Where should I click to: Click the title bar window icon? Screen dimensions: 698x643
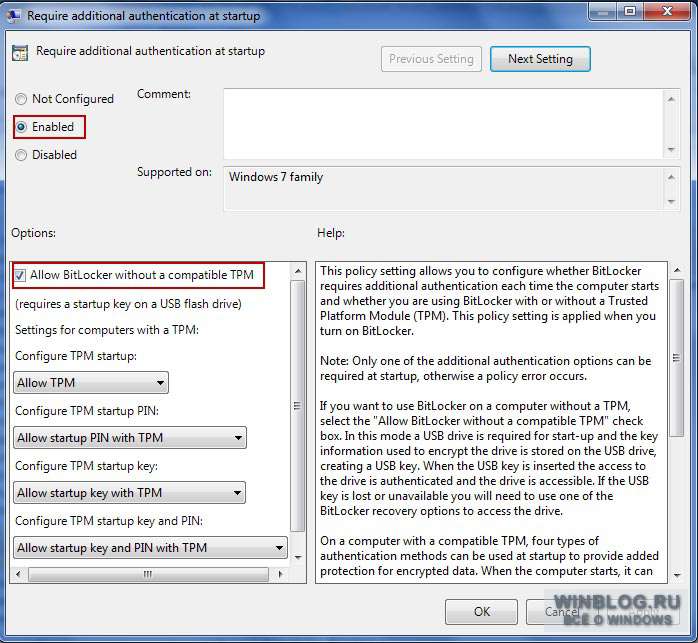pyautogui.click(x=14, y=16)
